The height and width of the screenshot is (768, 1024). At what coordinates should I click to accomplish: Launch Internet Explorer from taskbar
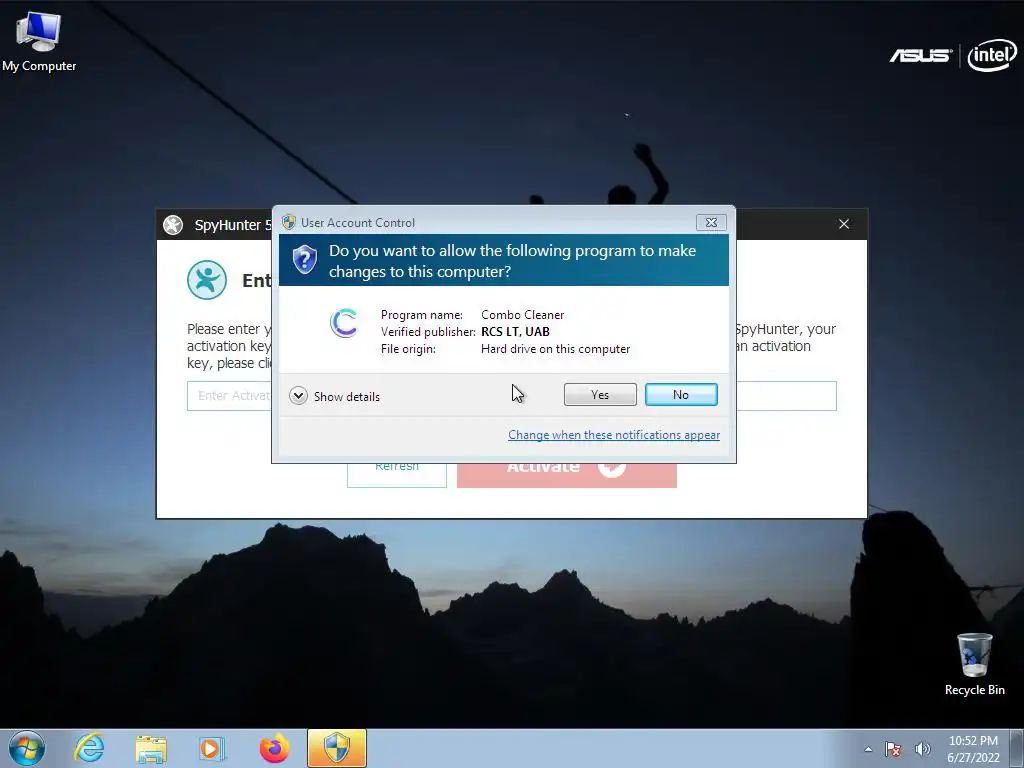pos(89,748)
